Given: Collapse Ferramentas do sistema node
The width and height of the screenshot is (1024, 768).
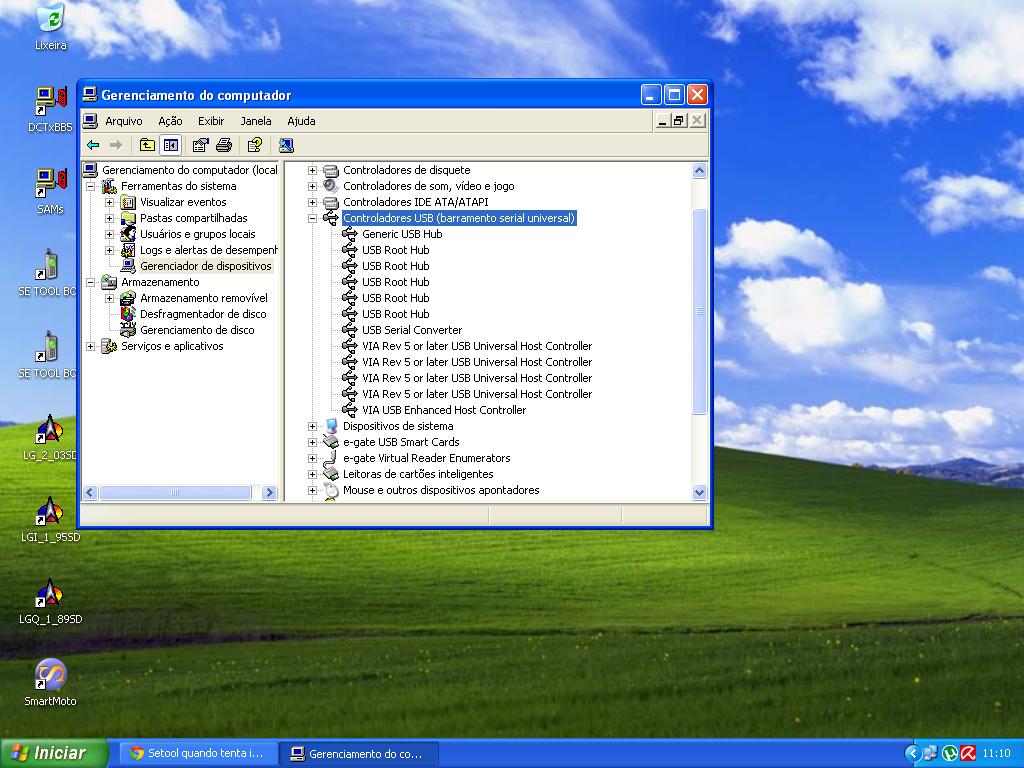Looking at the screenshot, I should (x=90, y=186).
